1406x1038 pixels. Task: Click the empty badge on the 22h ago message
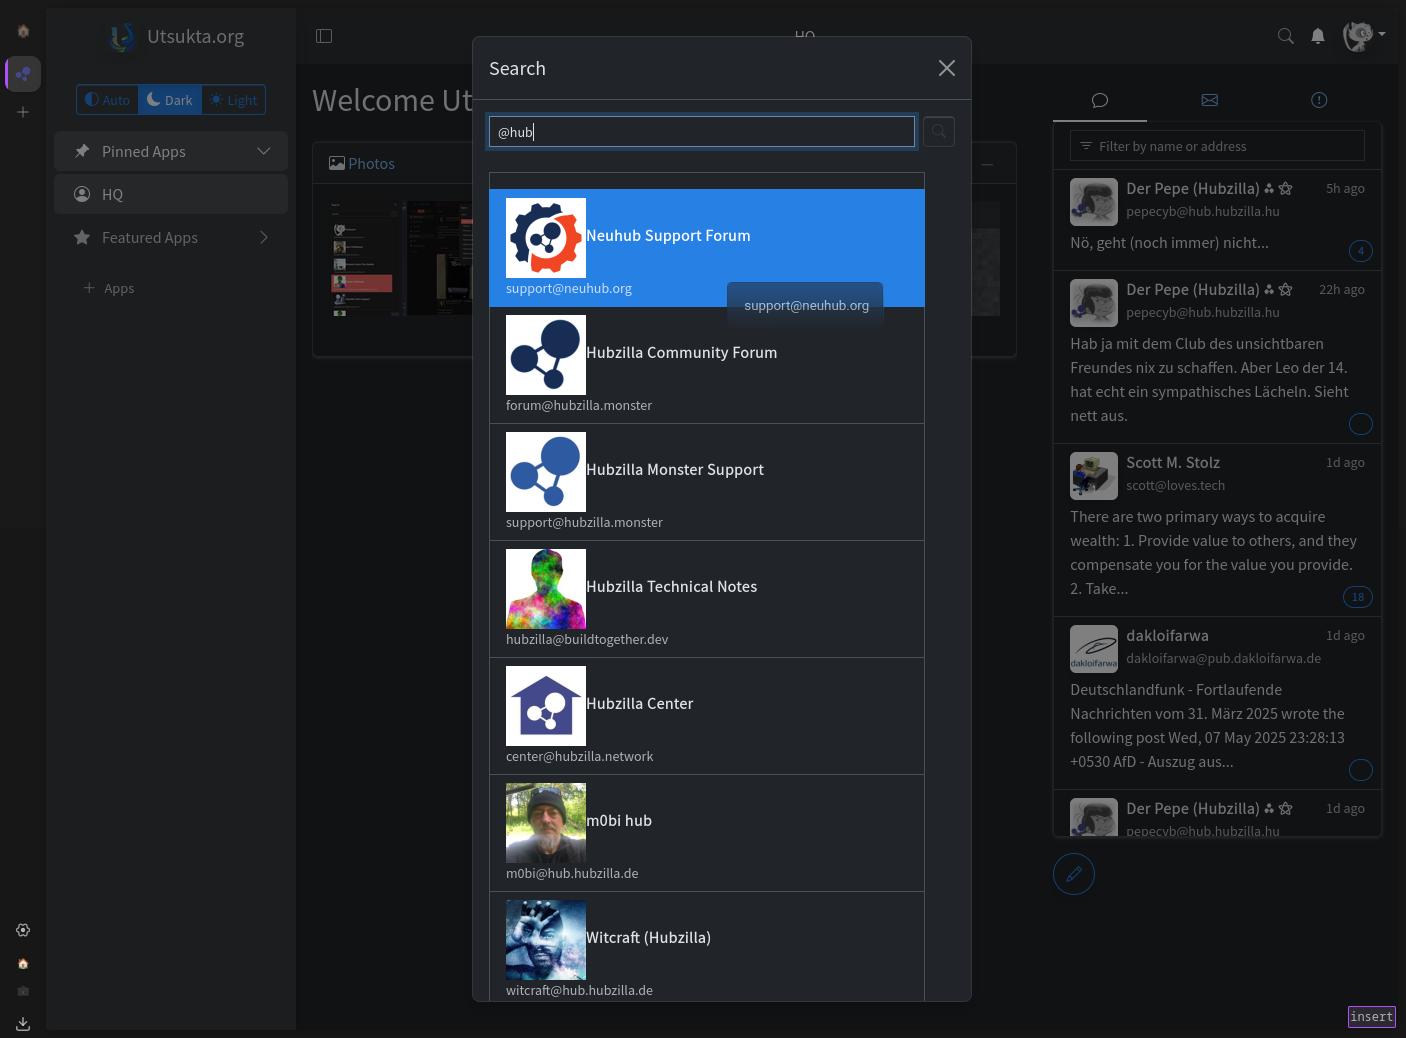1361,424
